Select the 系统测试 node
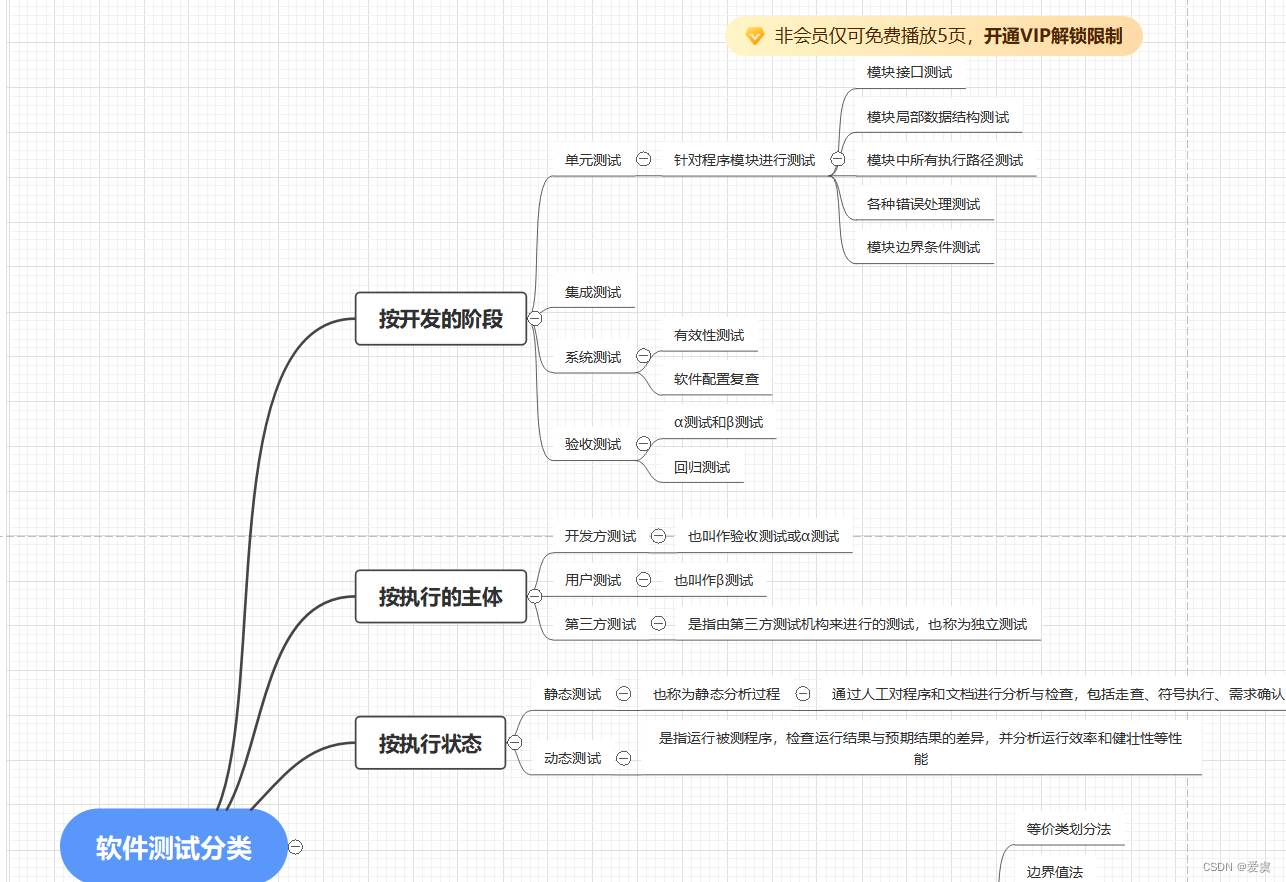 593,357
